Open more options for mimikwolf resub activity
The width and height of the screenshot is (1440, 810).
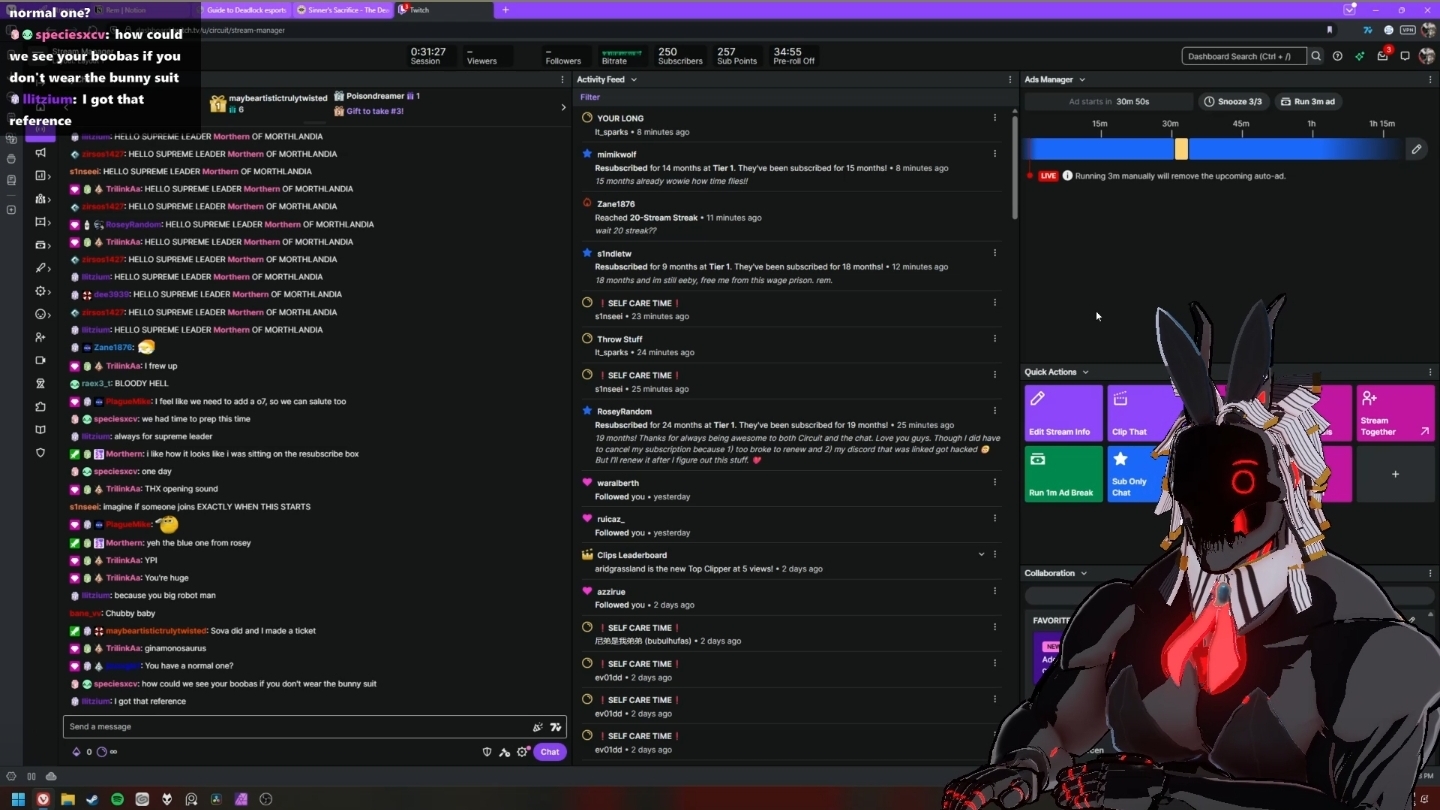pyautogui.click(x=994, y=154)
